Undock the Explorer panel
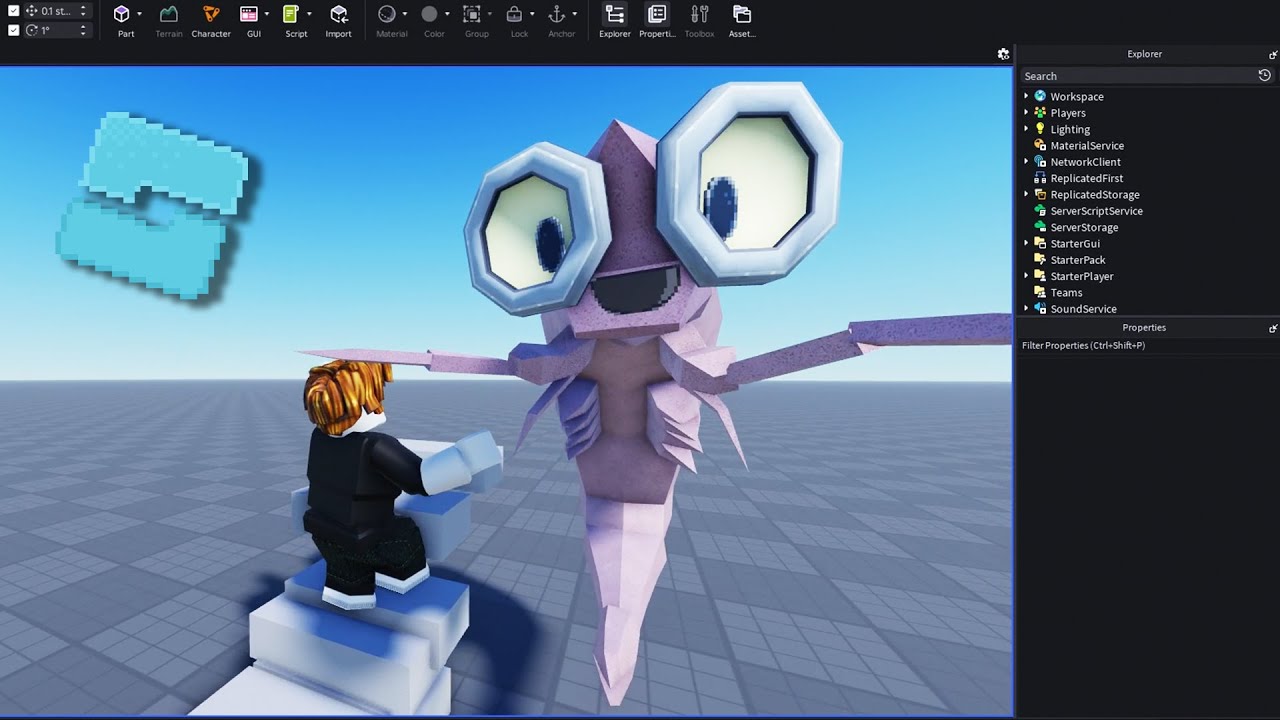 click(x=1273, y=54)
